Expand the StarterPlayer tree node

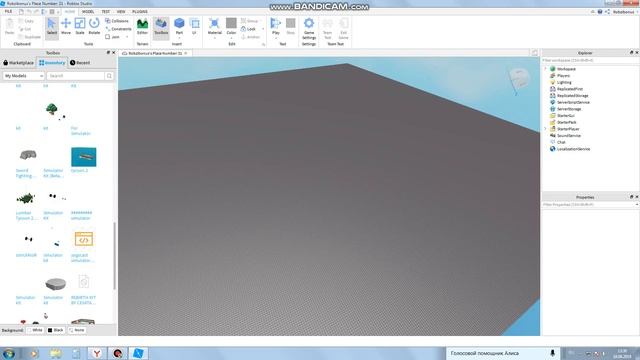point(546,129)
